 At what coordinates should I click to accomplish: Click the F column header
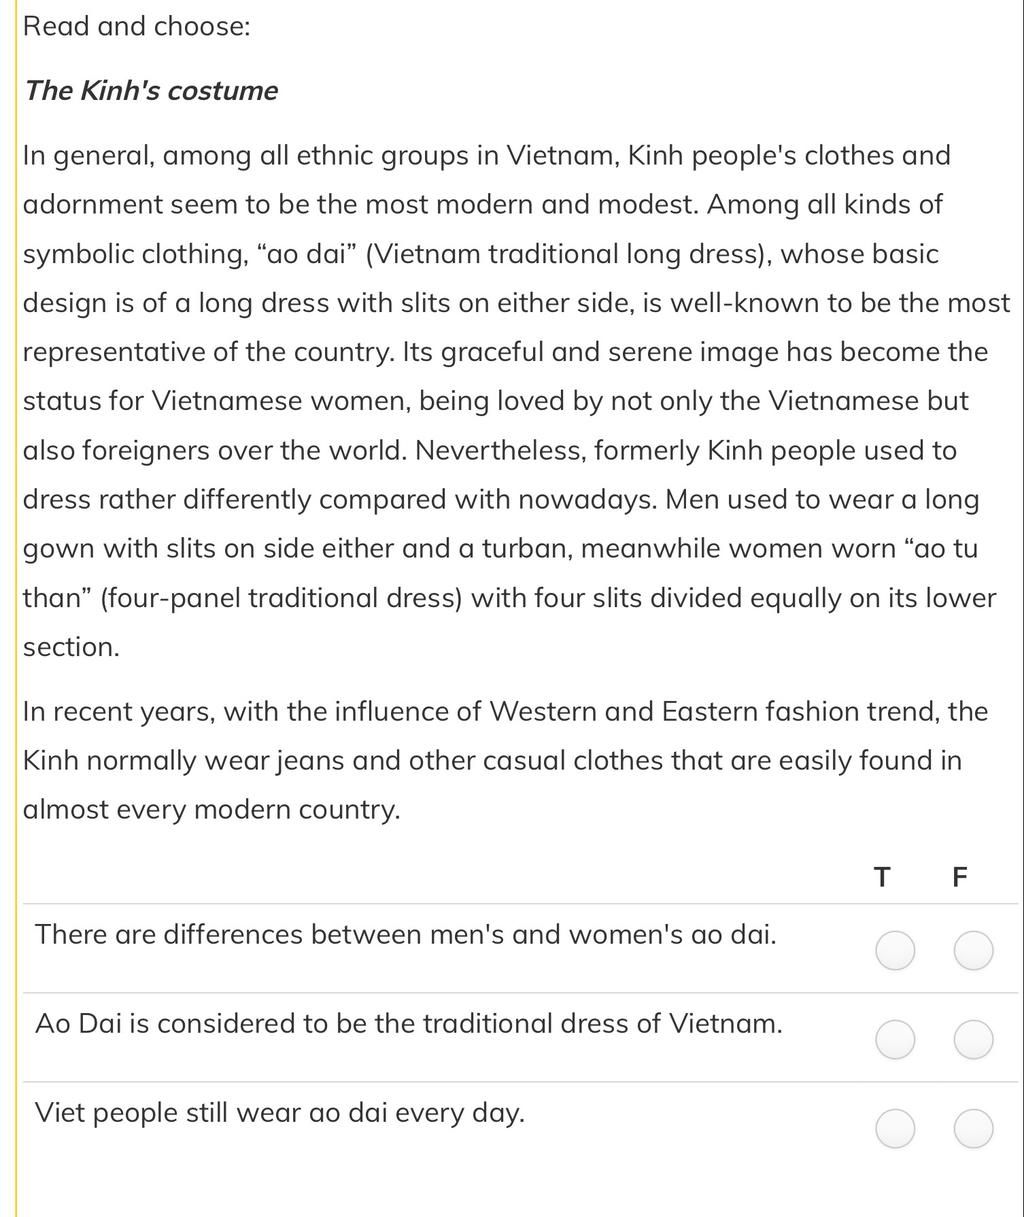(x=959, y=877)
